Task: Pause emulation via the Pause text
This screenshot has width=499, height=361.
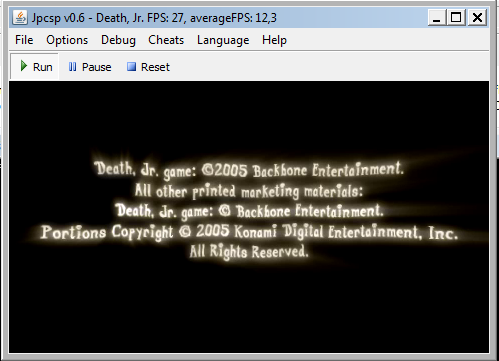Action: pyautogui.click(x=97, y=67)
